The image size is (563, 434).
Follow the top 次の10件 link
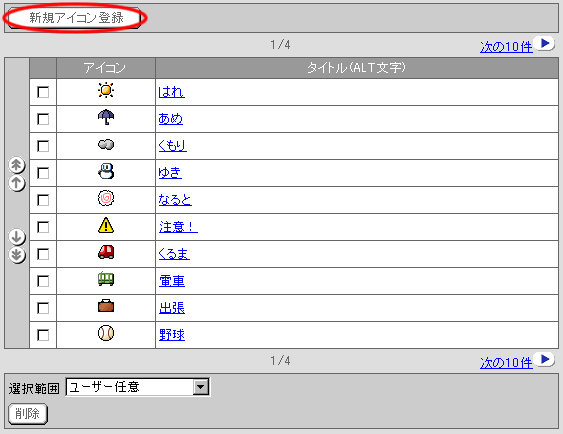[x=506, y=47]
